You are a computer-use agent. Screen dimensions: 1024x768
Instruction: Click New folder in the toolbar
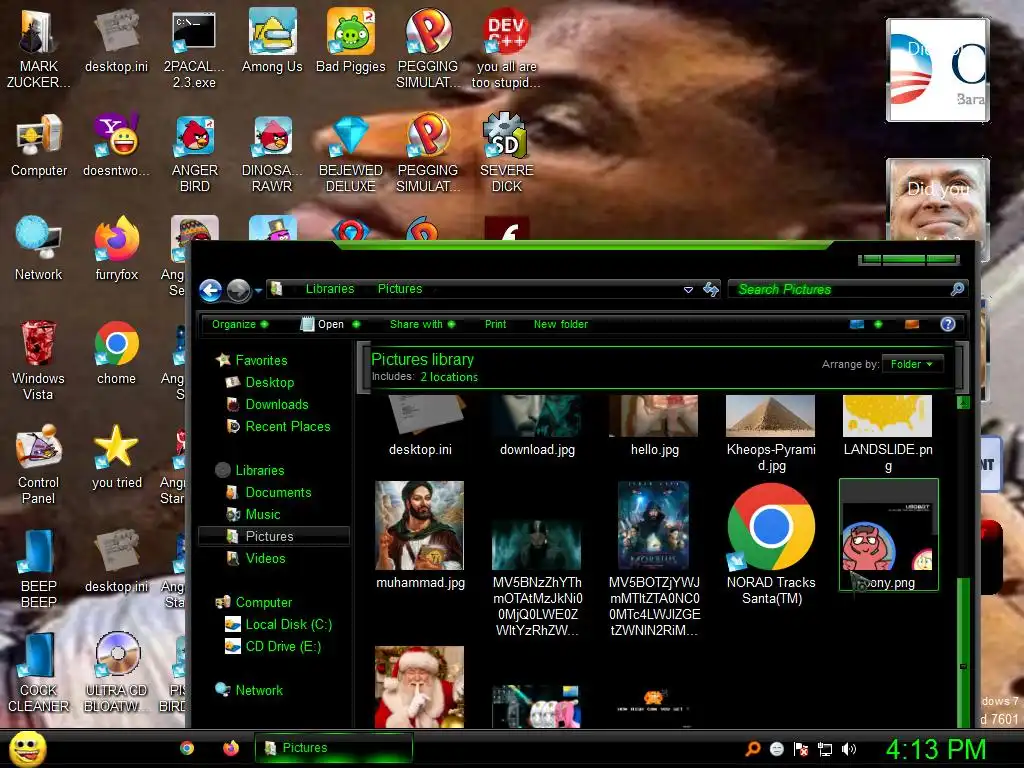[x=560, y=324]
